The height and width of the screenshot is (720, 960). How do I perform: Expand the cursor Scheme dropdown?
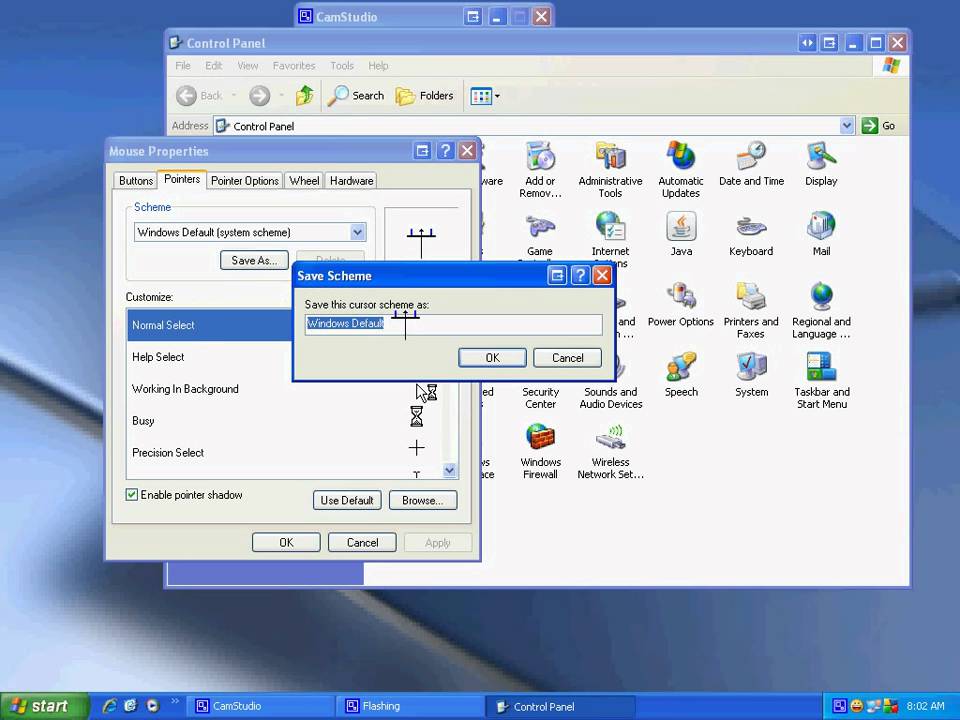pos(358,232)
